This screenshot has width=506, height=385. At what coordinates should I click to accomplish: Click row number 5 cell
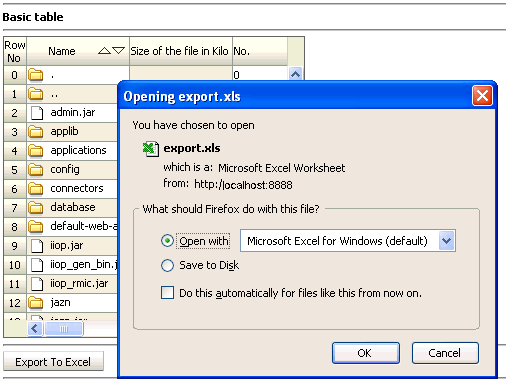click(x=15, y=170)
